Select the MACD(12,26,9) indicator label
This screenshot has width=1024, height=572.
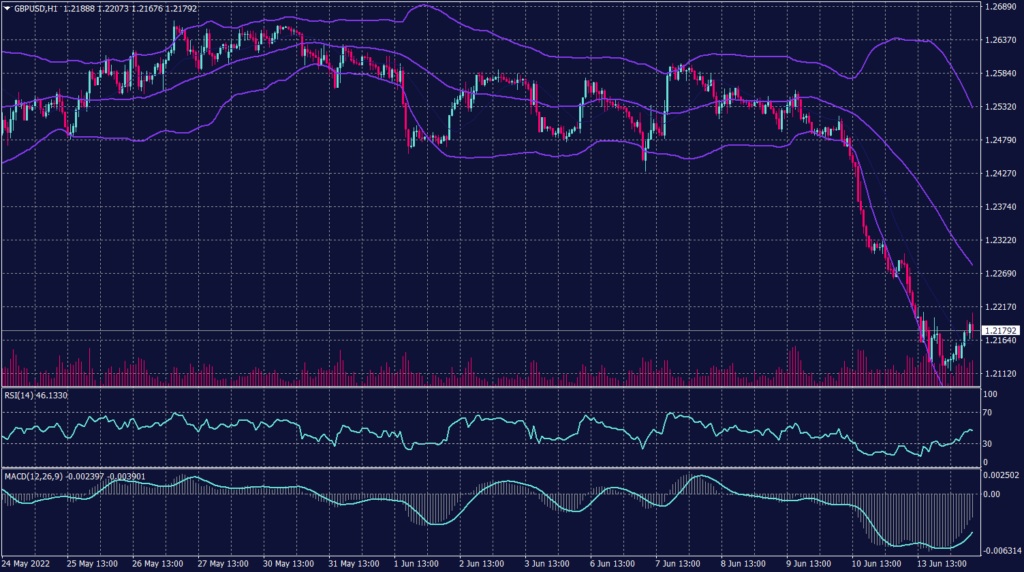(33, 476)
